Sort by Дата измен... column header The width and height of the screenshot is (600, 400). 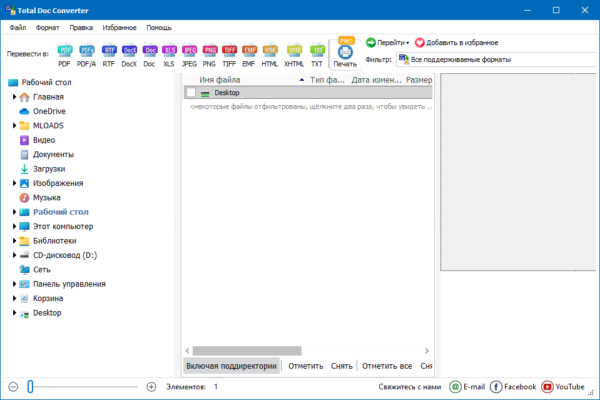[x=376, y=80]
